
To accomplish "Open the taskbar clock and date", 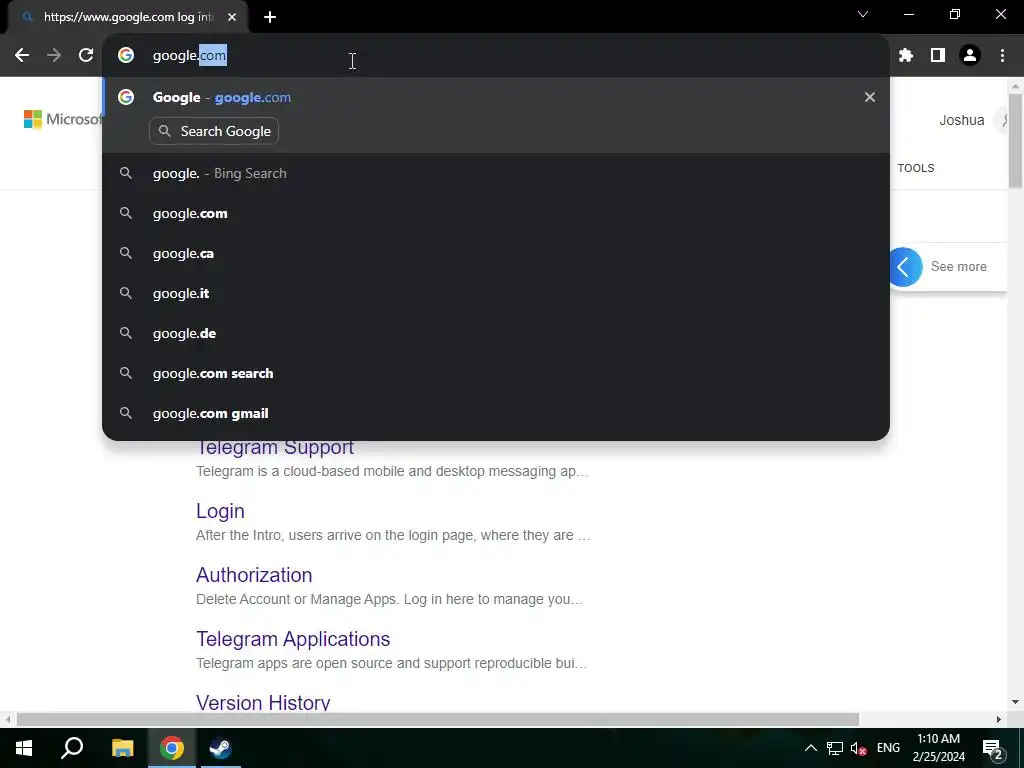I will [x=938, y=748].
